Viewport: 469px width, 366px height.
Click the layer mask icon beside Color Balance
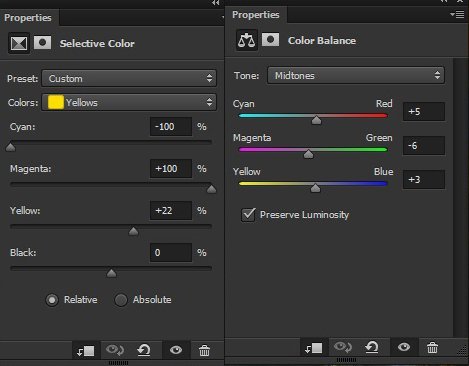coord(270,40)
